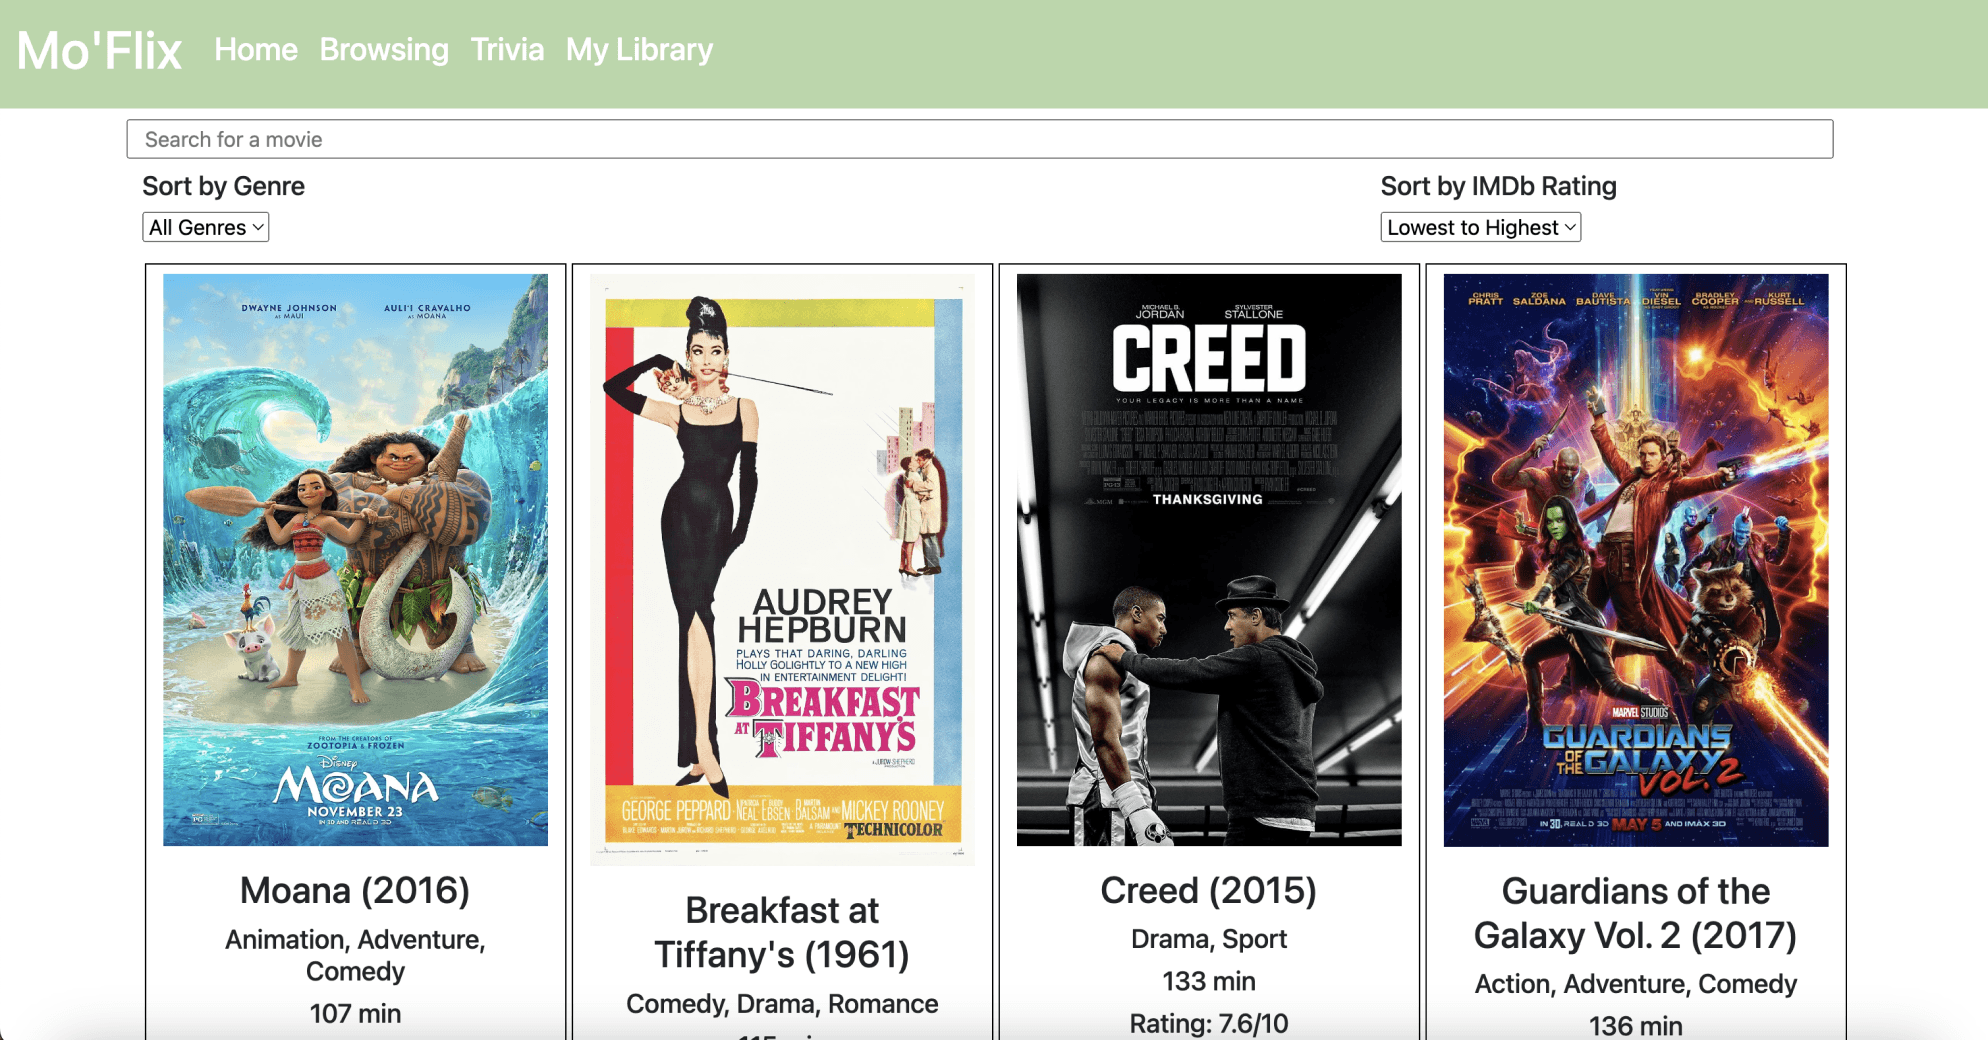Screen dimensions: 1988x1040
Task: Open the Lowest to Highest rating dropdown
Action: click(x=1480, y=227)
